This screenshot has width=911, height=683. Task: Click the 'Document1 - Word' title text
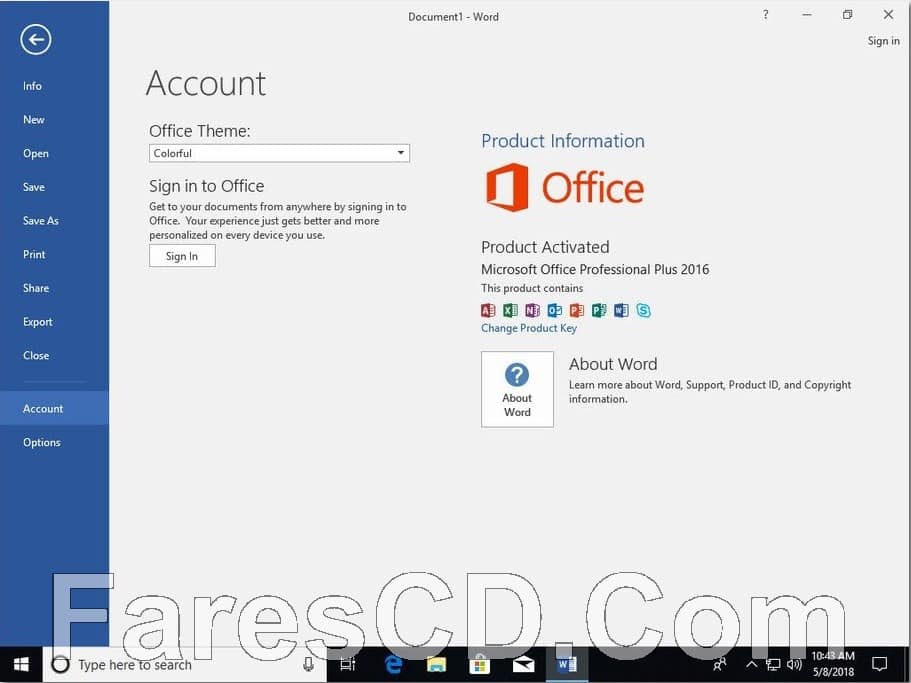click(x=453, y=17)
